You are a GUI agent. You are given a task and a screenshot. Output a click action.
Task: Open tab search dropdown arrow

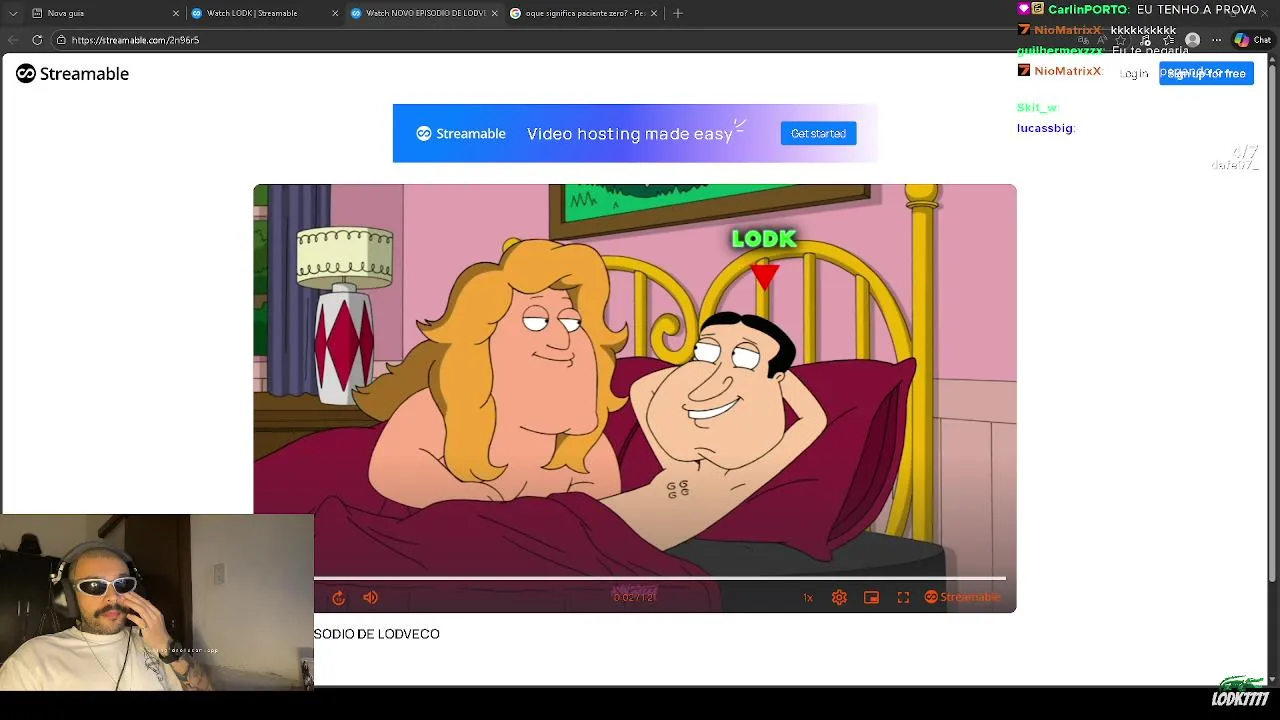[13, 13]
